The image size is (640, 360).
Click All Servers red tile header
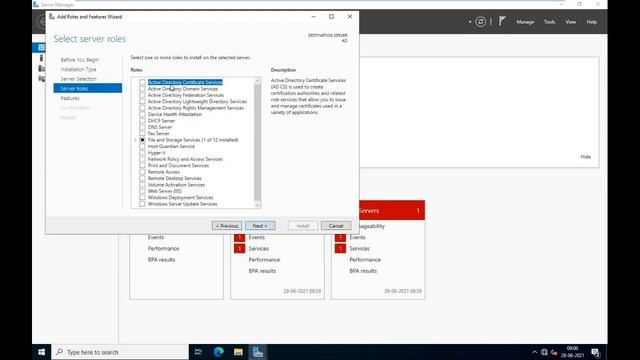(392, 211)
